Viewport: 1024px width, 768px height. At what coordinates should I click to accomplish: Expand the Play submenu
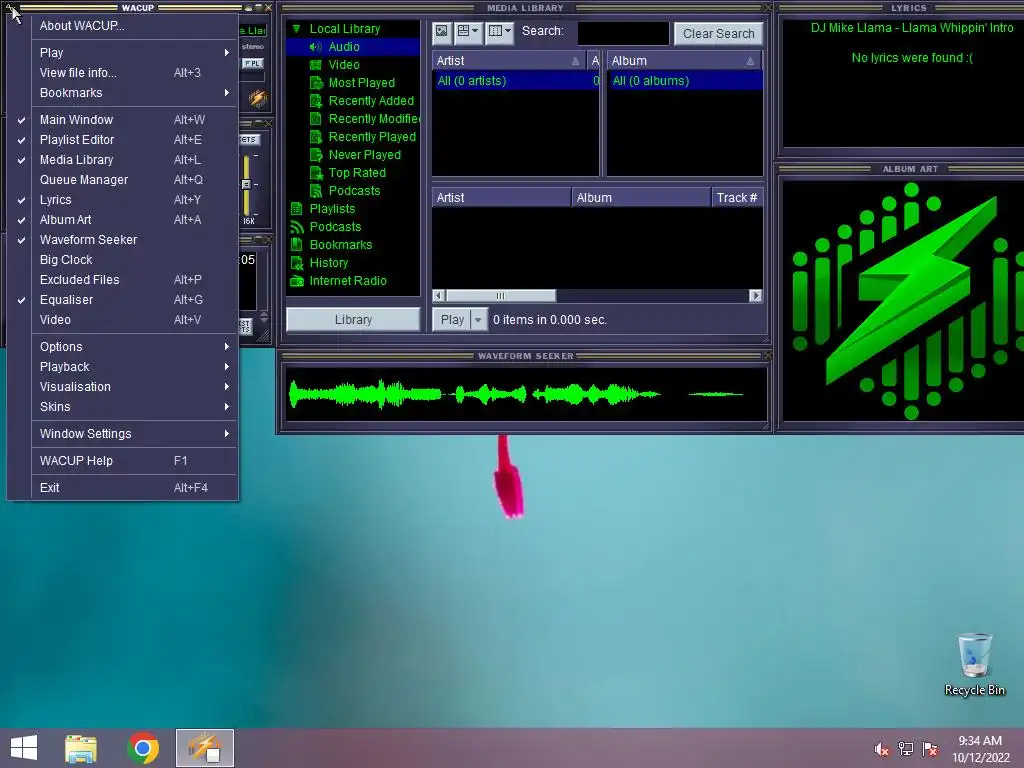tap(122, 52)
